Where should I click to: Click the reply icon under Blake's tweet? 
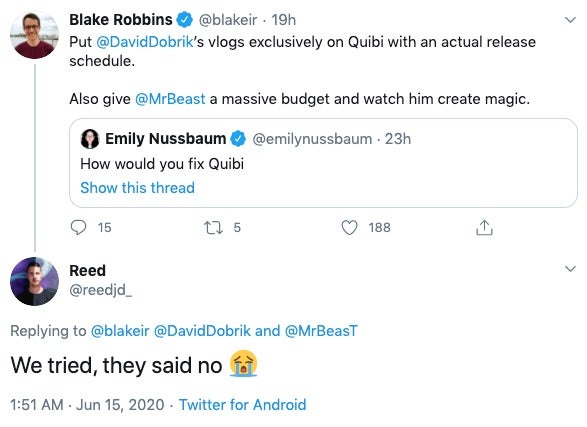pyautogui.click(x=78, y=227)
